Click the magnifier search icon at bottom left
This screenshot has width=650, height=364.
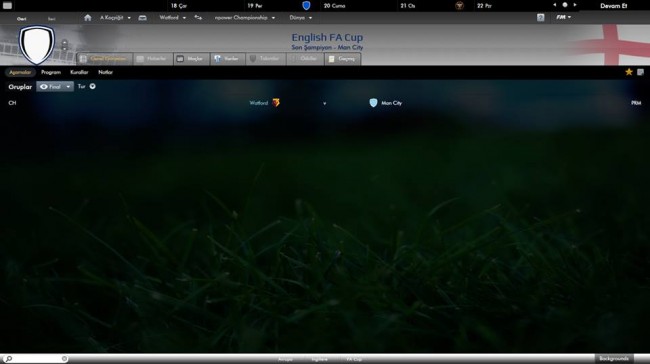pyautogui.click(x=8, y=359)
